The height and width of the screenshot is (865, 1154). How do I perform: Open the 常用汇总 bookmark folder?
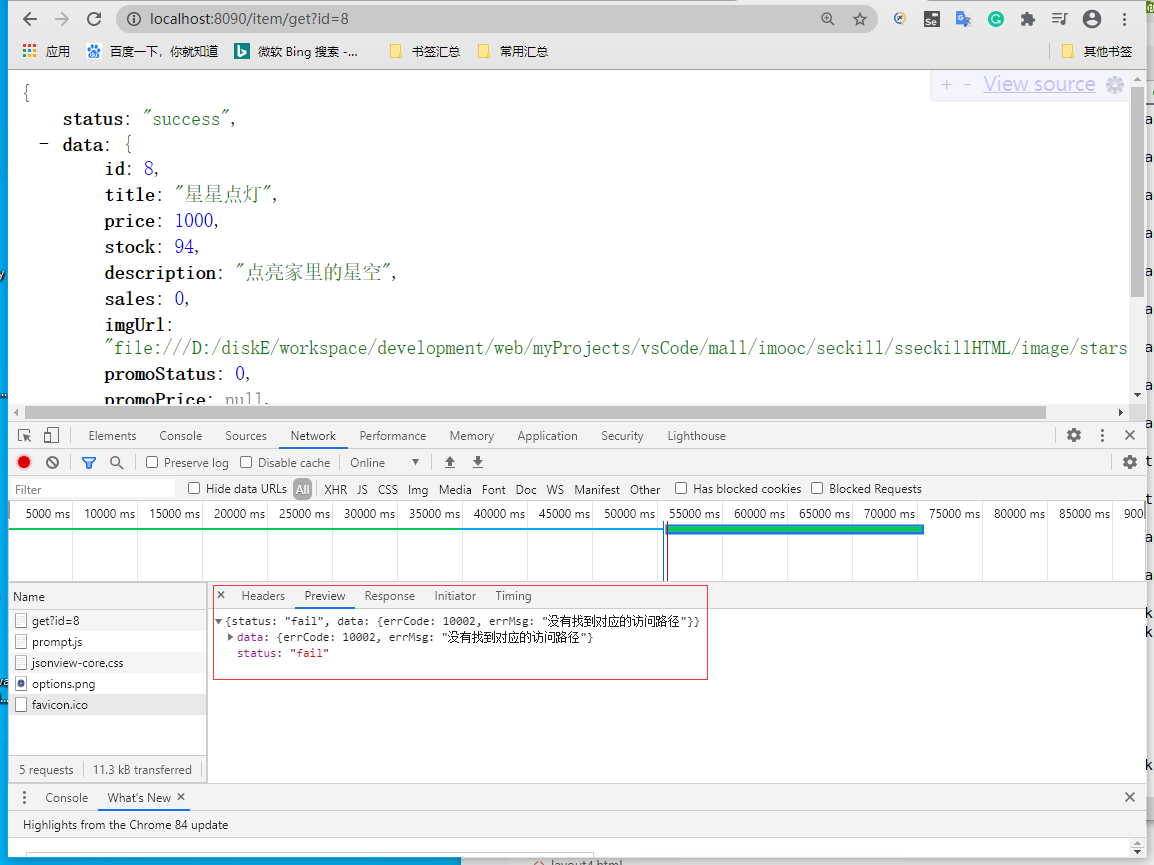(x=514, y=51)
